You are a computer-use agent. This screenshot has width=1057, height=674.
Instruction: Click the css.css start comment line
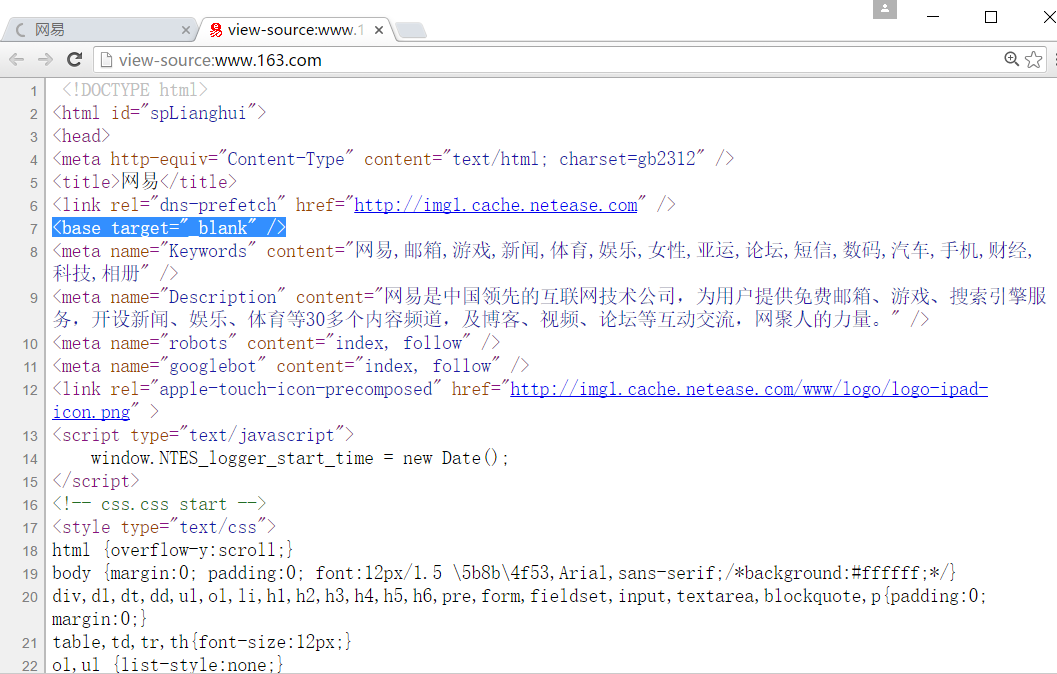[x=159, y=504]
